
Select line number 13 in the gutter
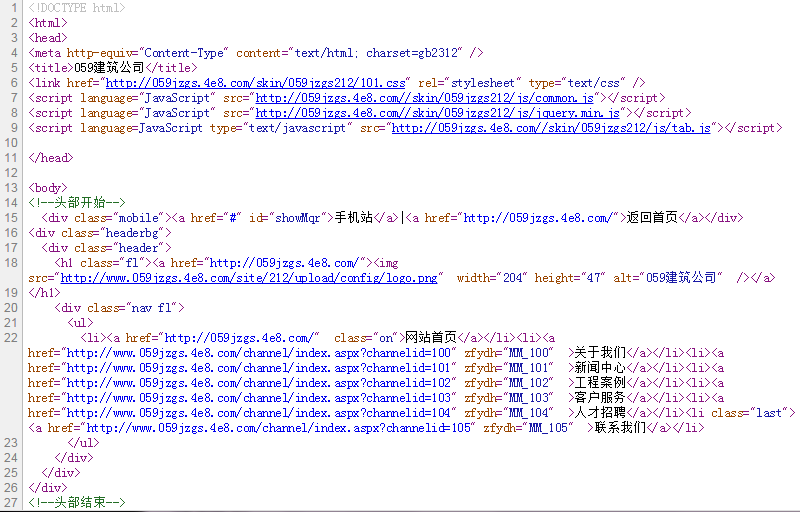coord(12,188)
